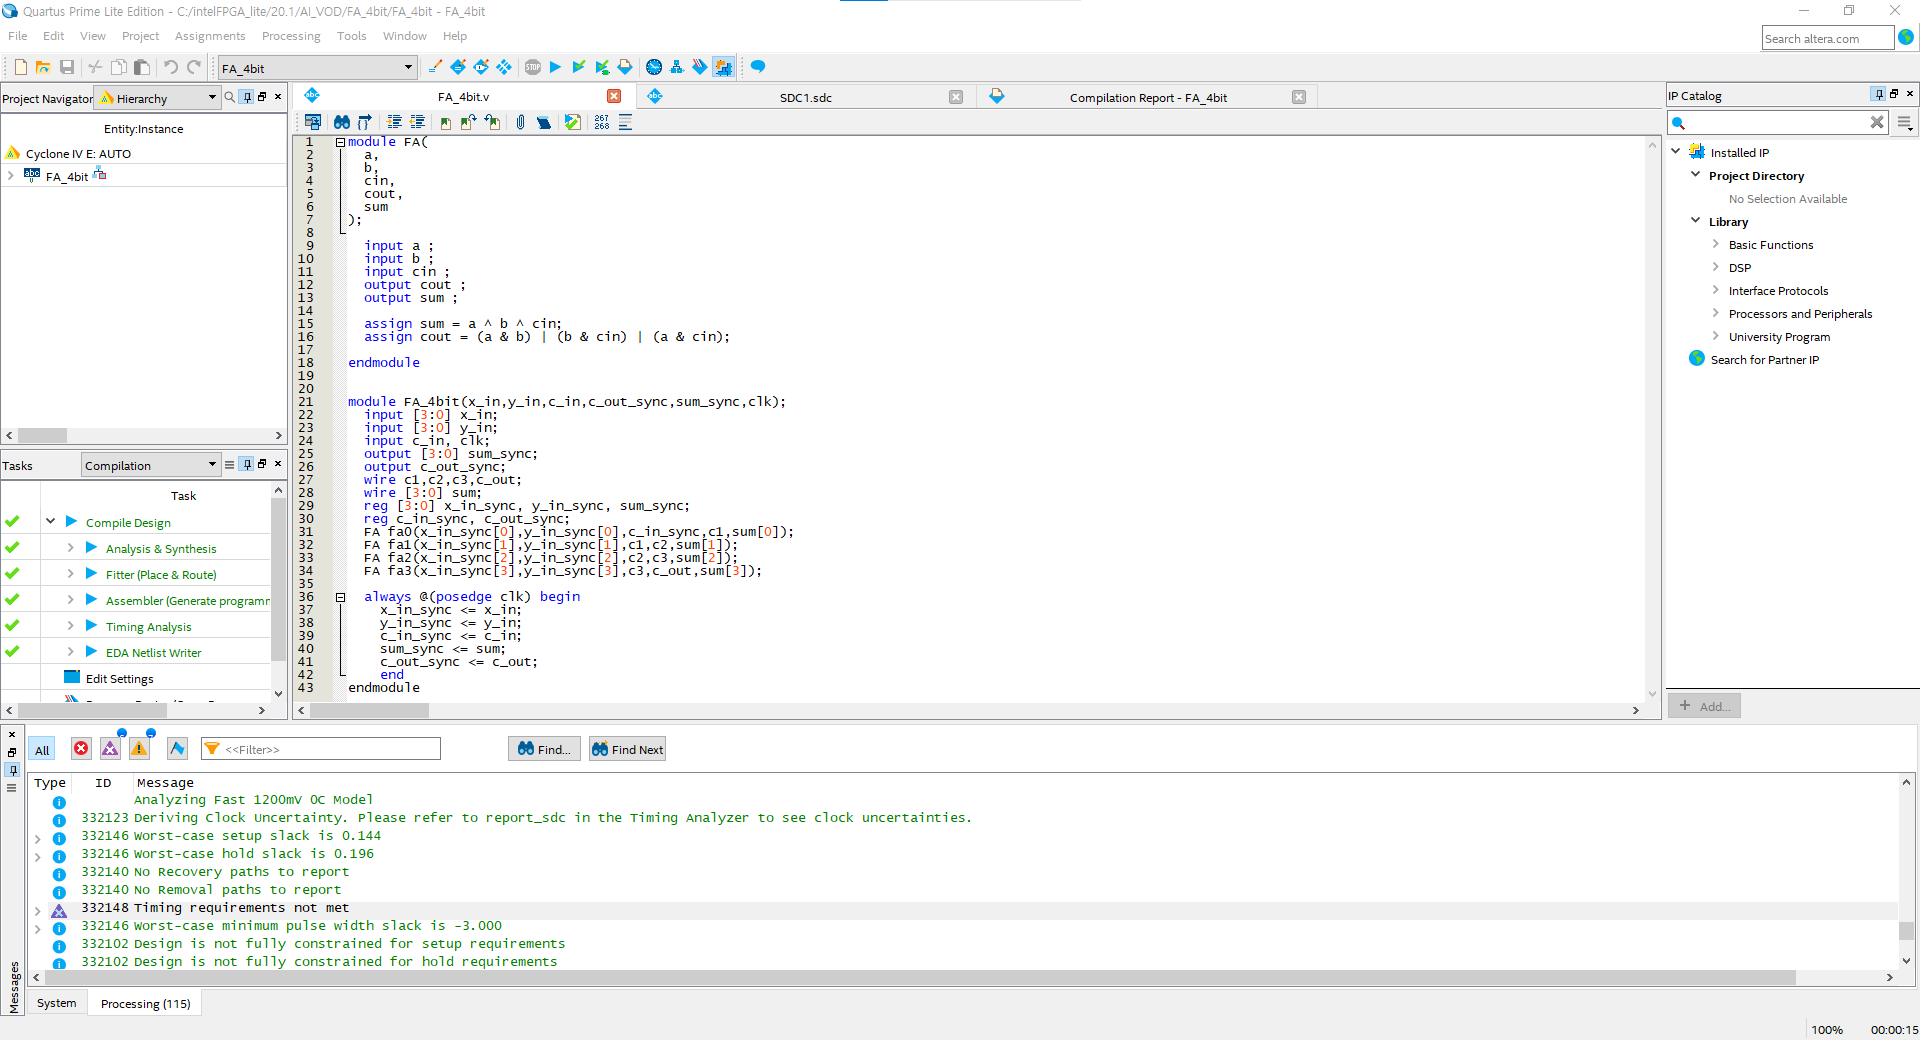Image resolution: width=1920 pixels, height=1040 pixels.
Task: Click Edit Settings in Tasks list
Action: click(x=120, y=678)
